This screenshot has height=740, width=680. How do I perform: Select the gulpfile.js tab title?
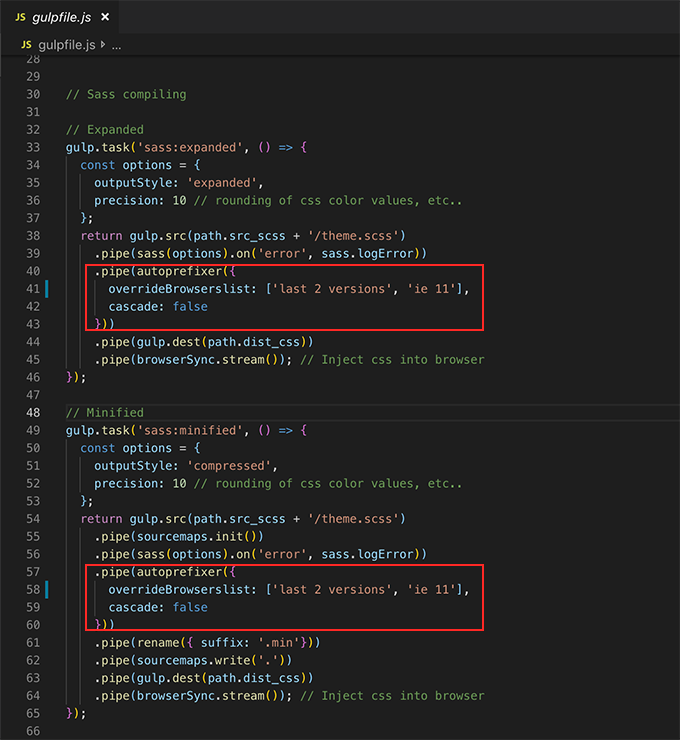click(62, 17)
